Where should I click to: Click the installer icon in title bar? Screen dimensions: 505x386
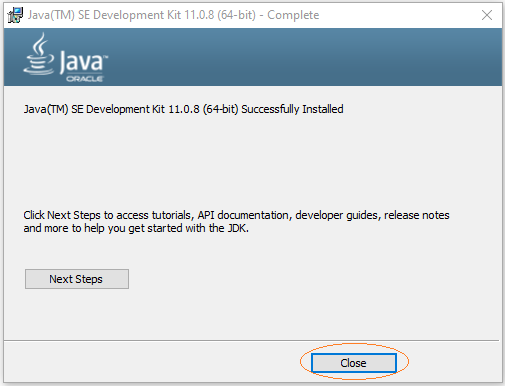15,15
